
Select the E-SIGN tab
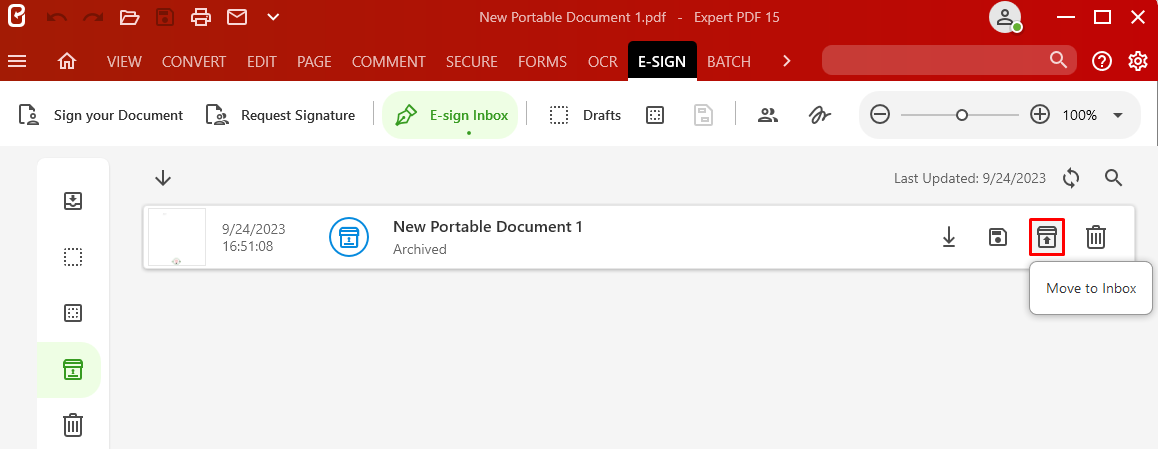(662, 62)
